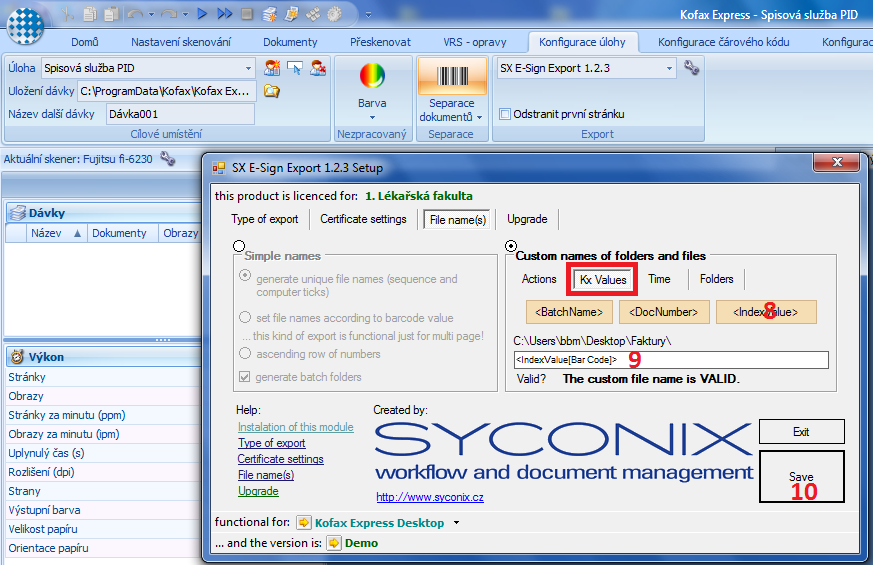Open the Přeskenovat ribbon tab
Viewport: 873px width, 565px height.
coord(380,42)
